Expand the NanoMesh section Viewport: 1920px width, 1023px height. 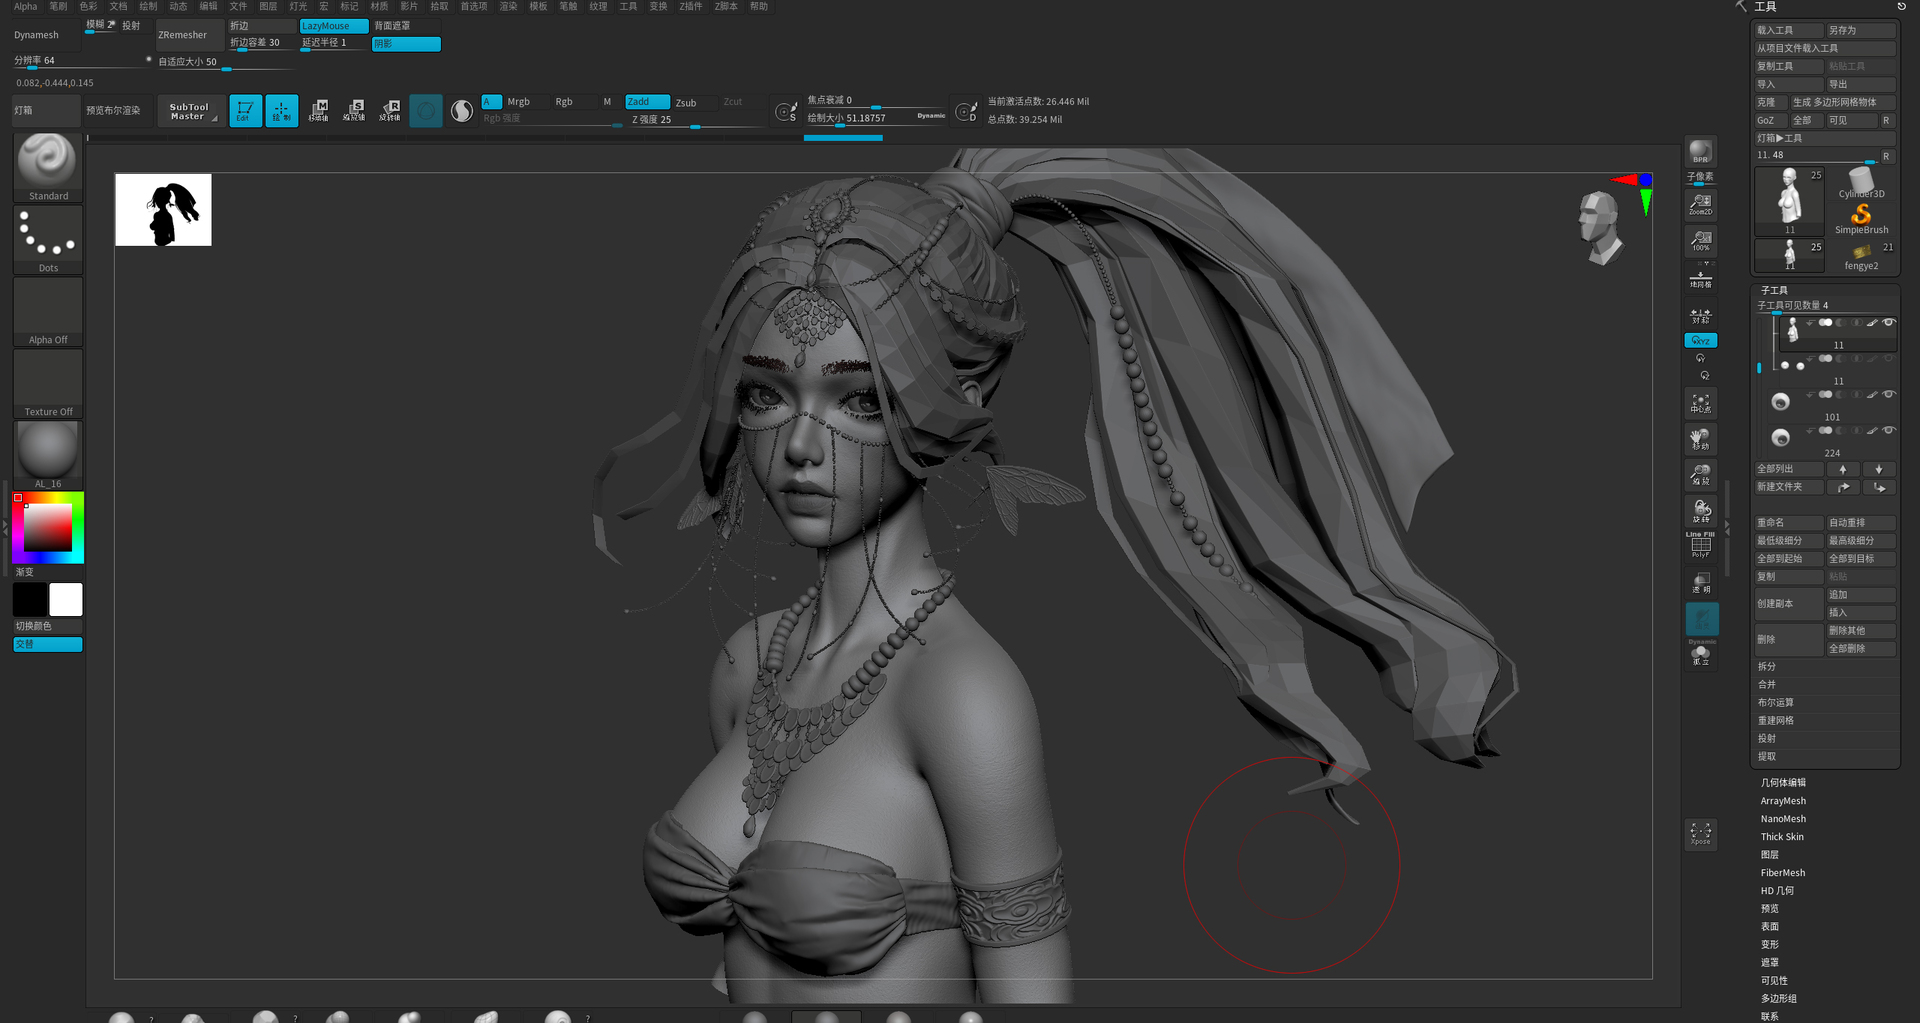1782,819
